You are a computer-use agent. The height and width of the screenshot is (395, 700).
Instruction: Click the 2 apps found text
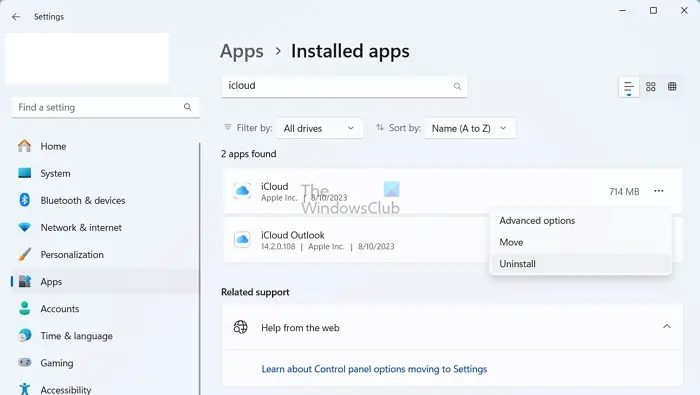click(249, 154)
